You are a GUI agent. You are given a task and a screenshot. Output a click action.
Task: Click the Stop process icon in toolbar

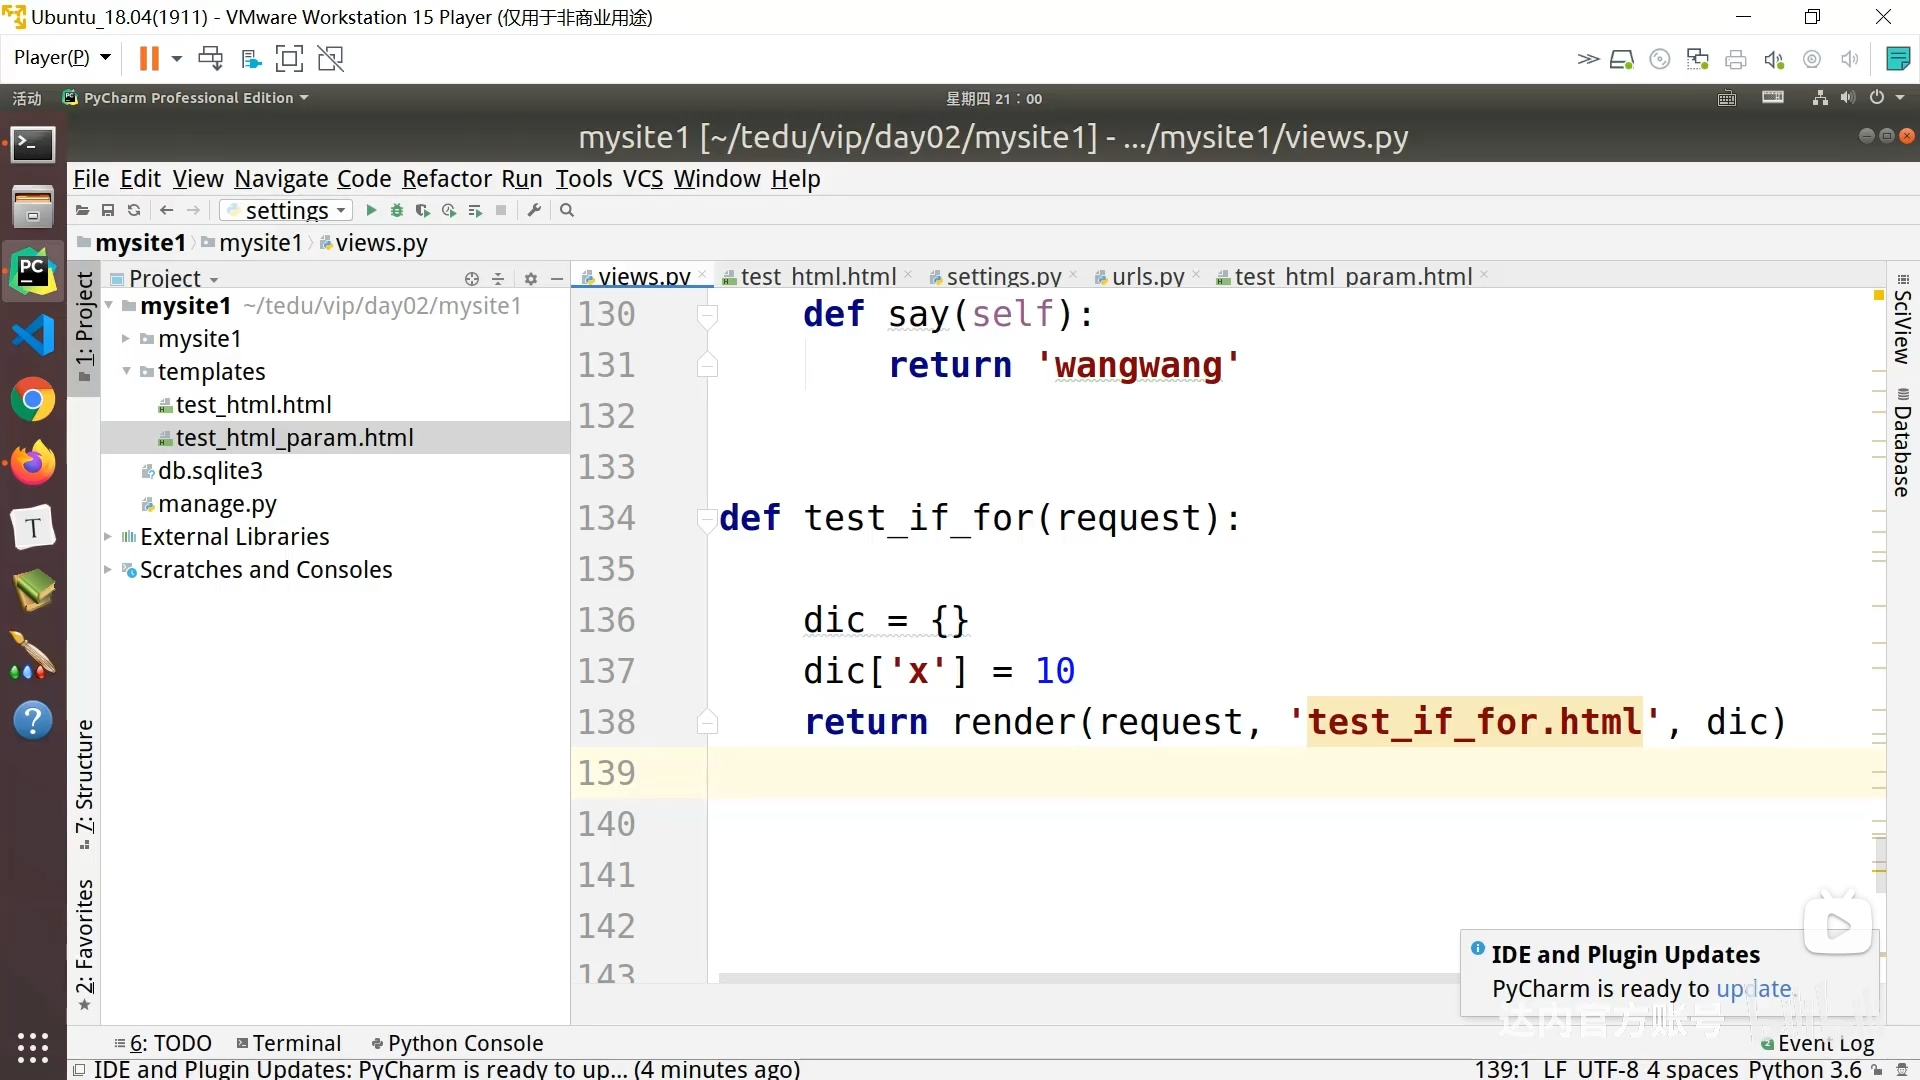(x=500, y=210)
